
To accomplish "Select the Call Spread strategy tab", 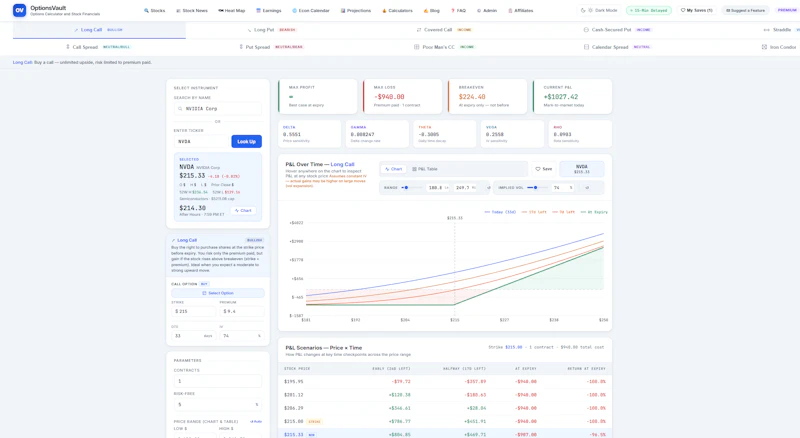I will (98, 47).
